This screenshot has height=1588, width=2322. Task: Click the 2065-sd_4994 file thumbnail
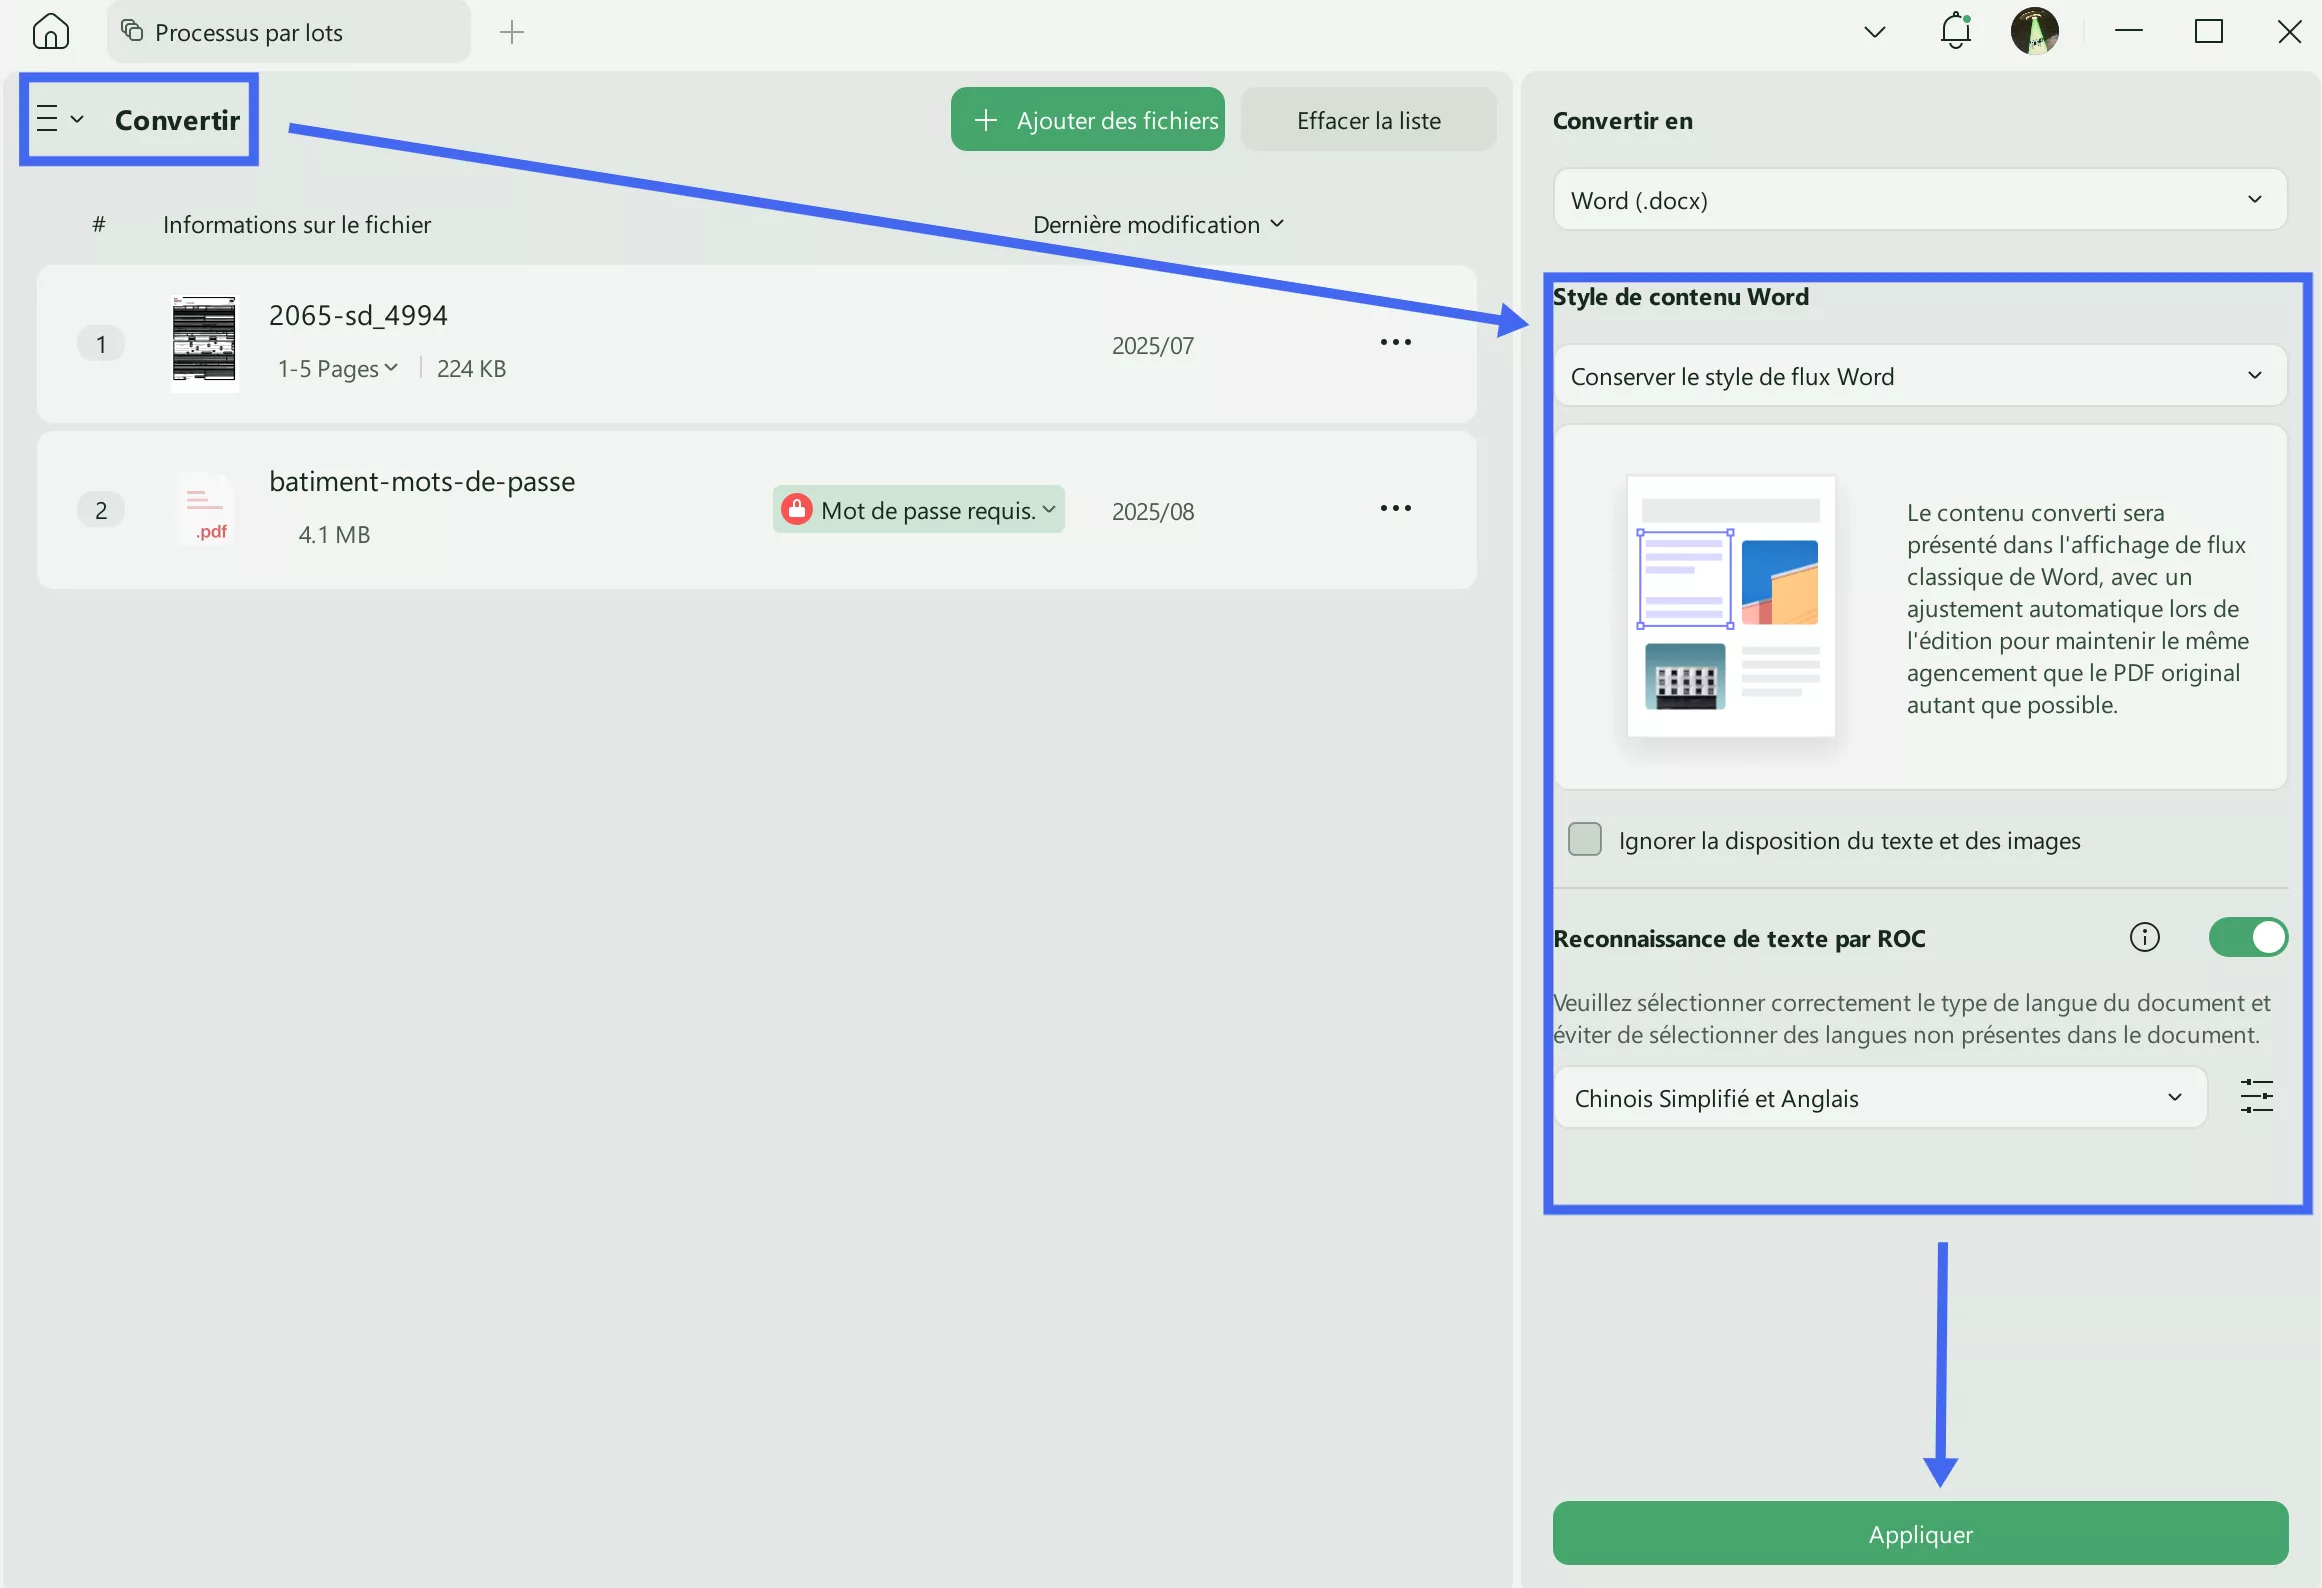(204, 341)
